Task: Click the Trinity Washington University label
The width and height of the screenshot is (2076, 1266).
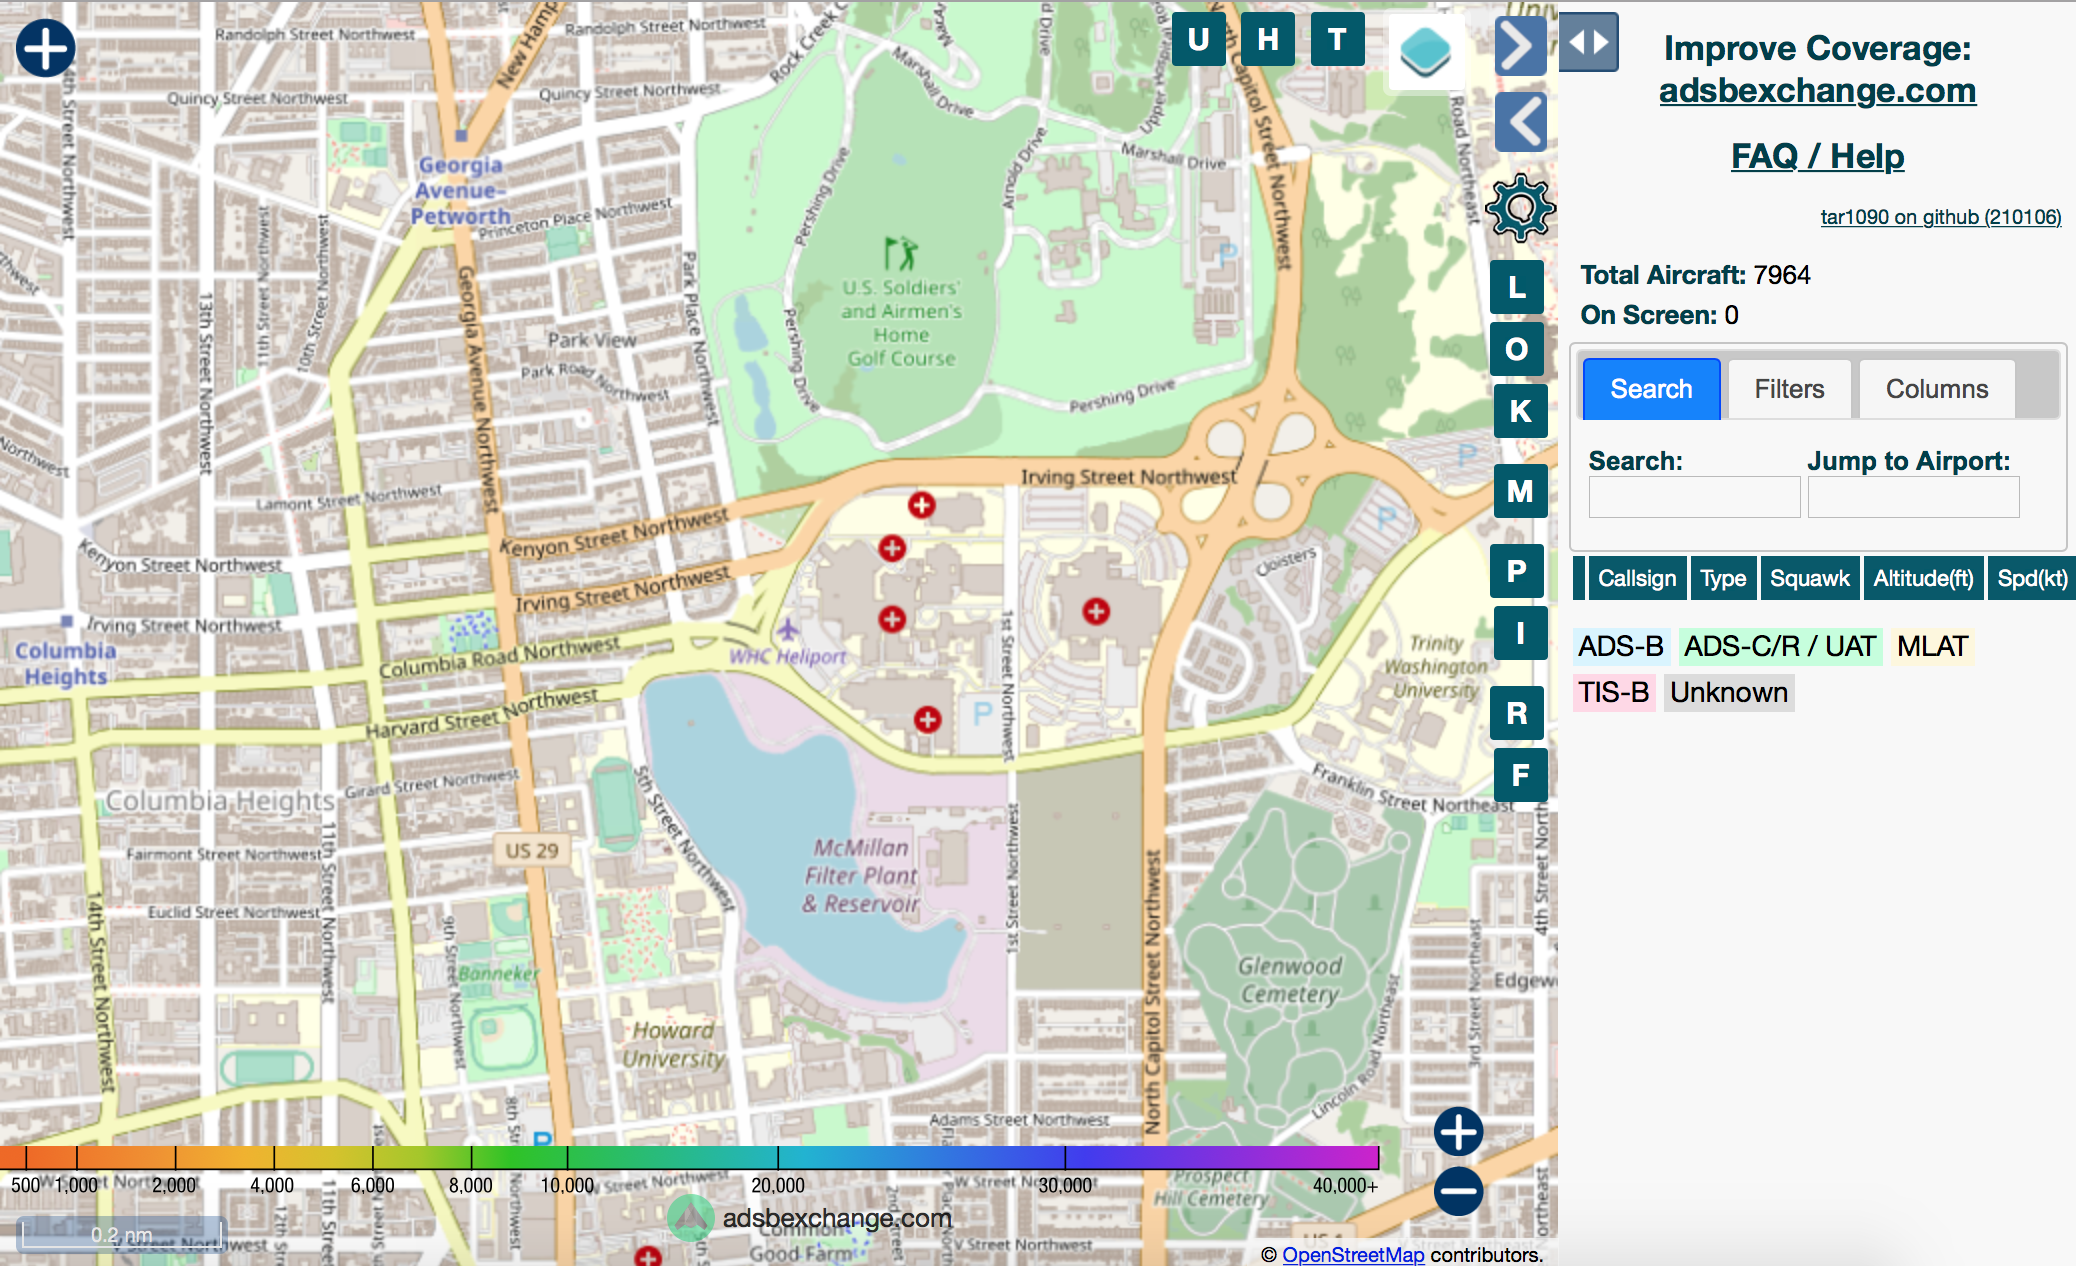Action: coord(1435,666)
